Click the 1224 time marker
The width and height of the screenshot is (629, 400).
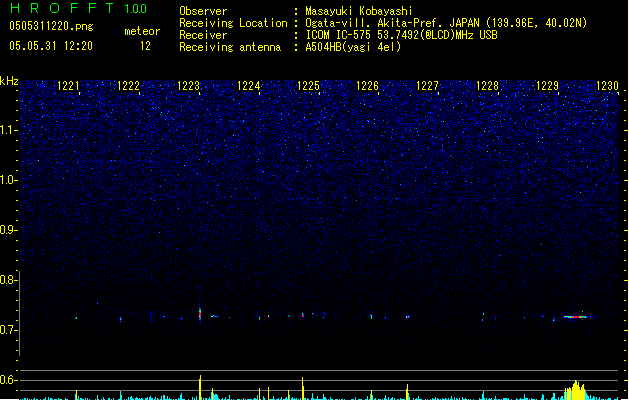click(x=248, y=86)
